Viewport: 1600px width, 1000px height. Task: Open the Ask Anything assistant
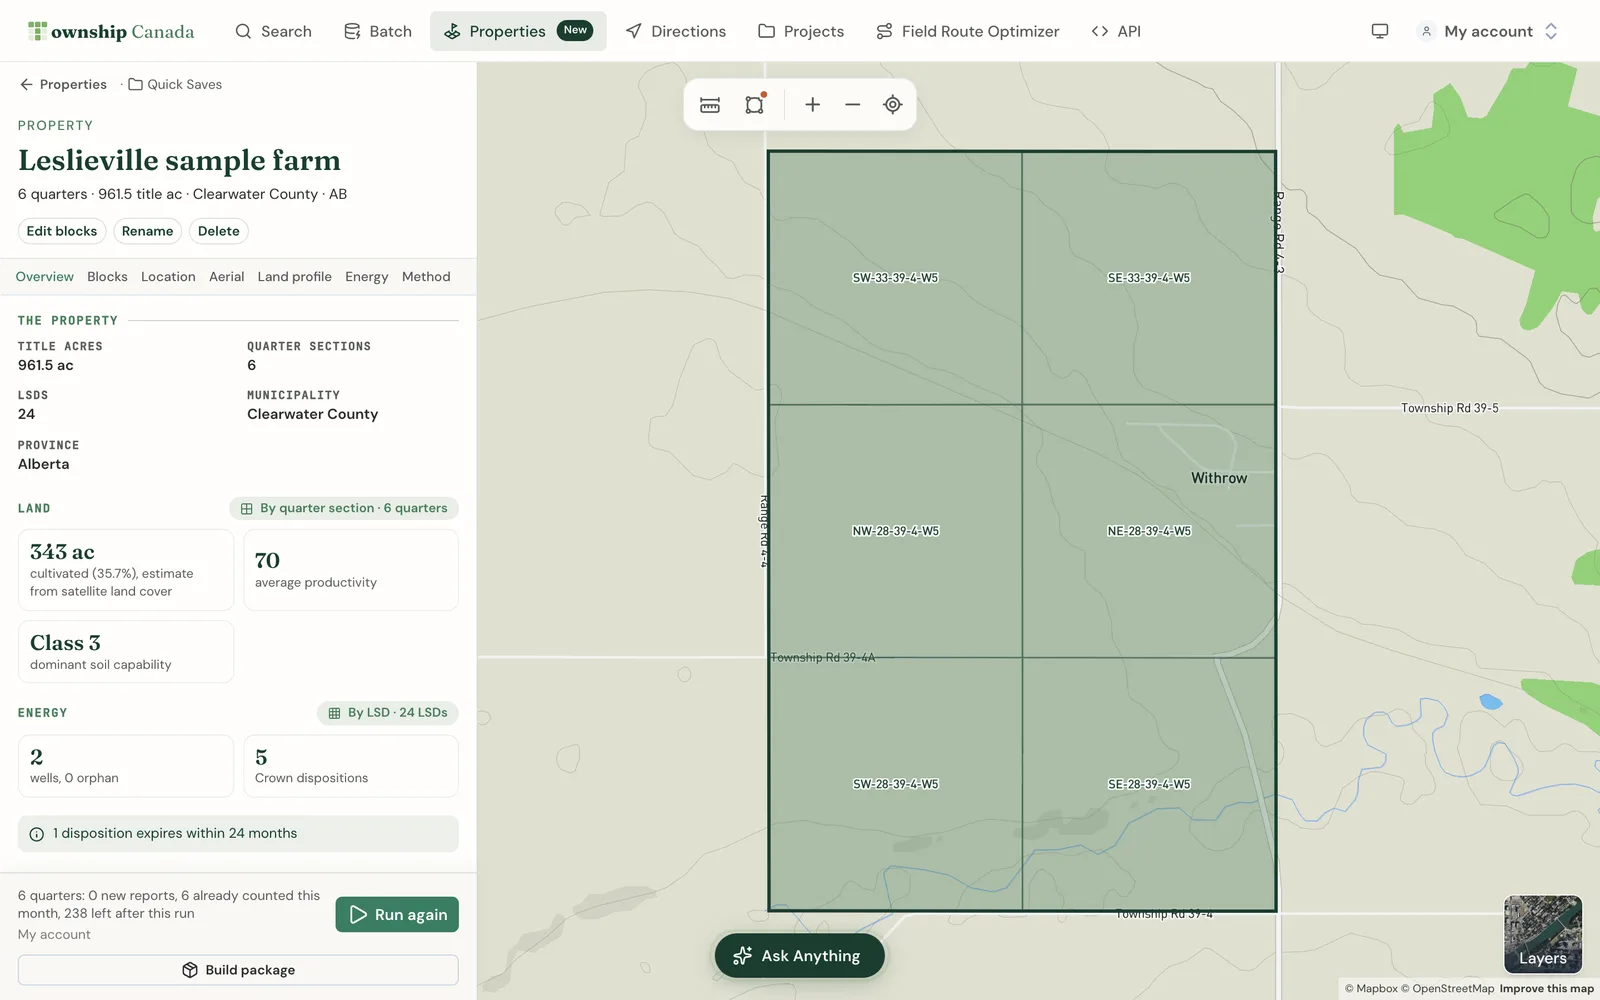coord(800,956)
